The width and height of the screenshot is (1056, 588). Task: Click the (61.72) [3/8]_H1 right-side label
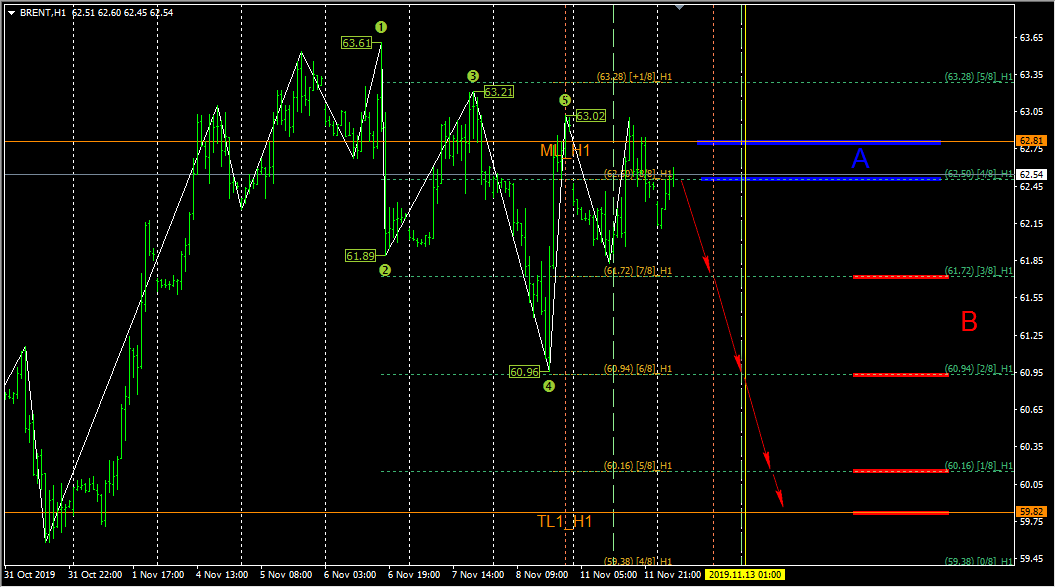[x=979, y=271]
